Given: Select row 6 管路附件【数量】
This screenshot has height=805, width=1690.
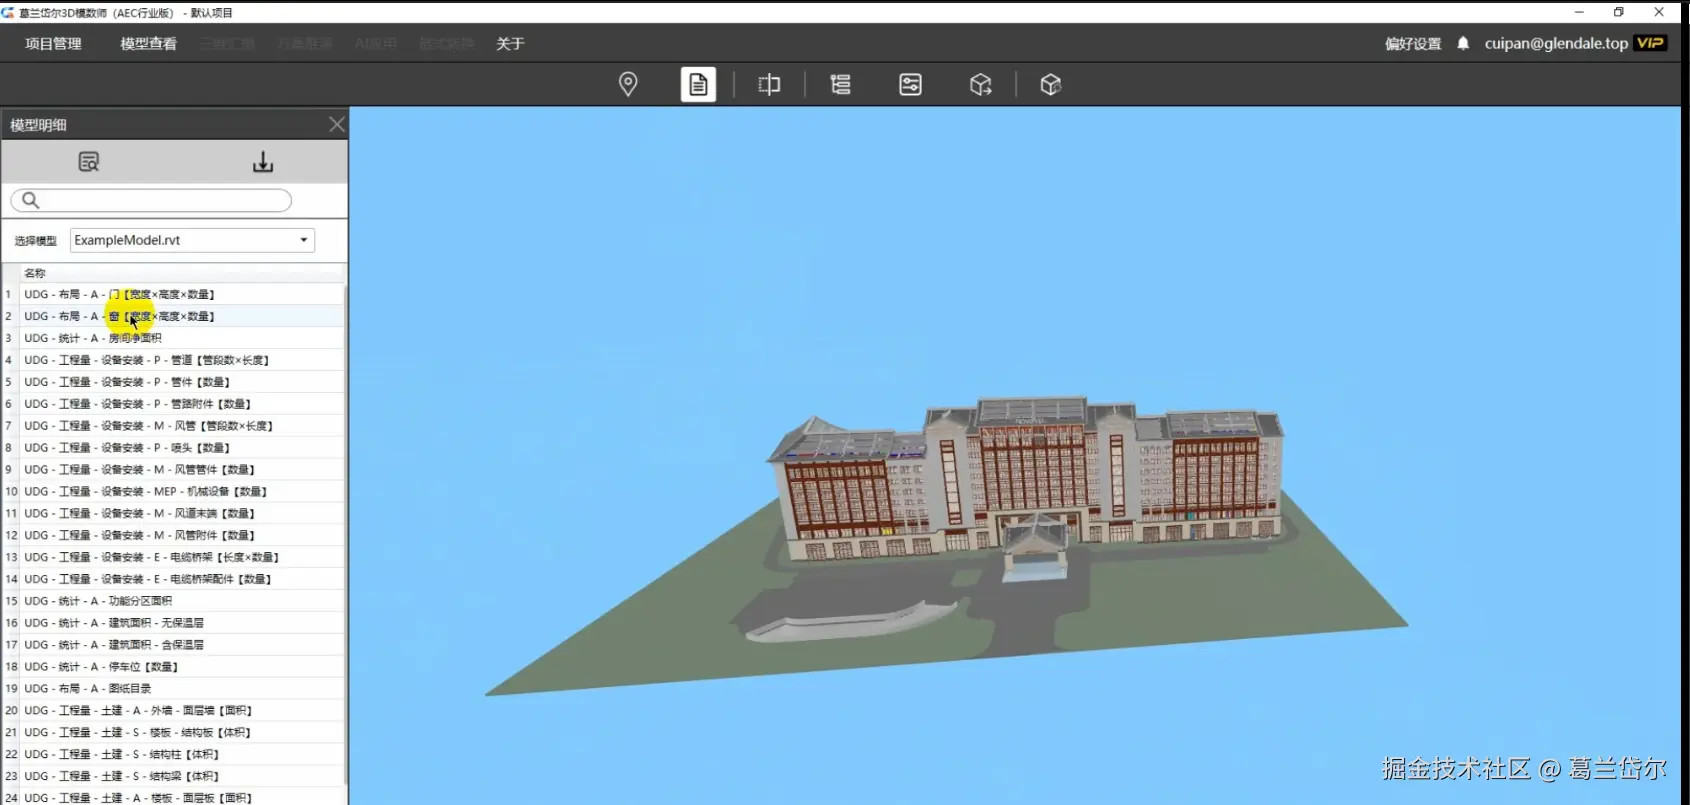Looking at the screenshot, I should 173,404.
